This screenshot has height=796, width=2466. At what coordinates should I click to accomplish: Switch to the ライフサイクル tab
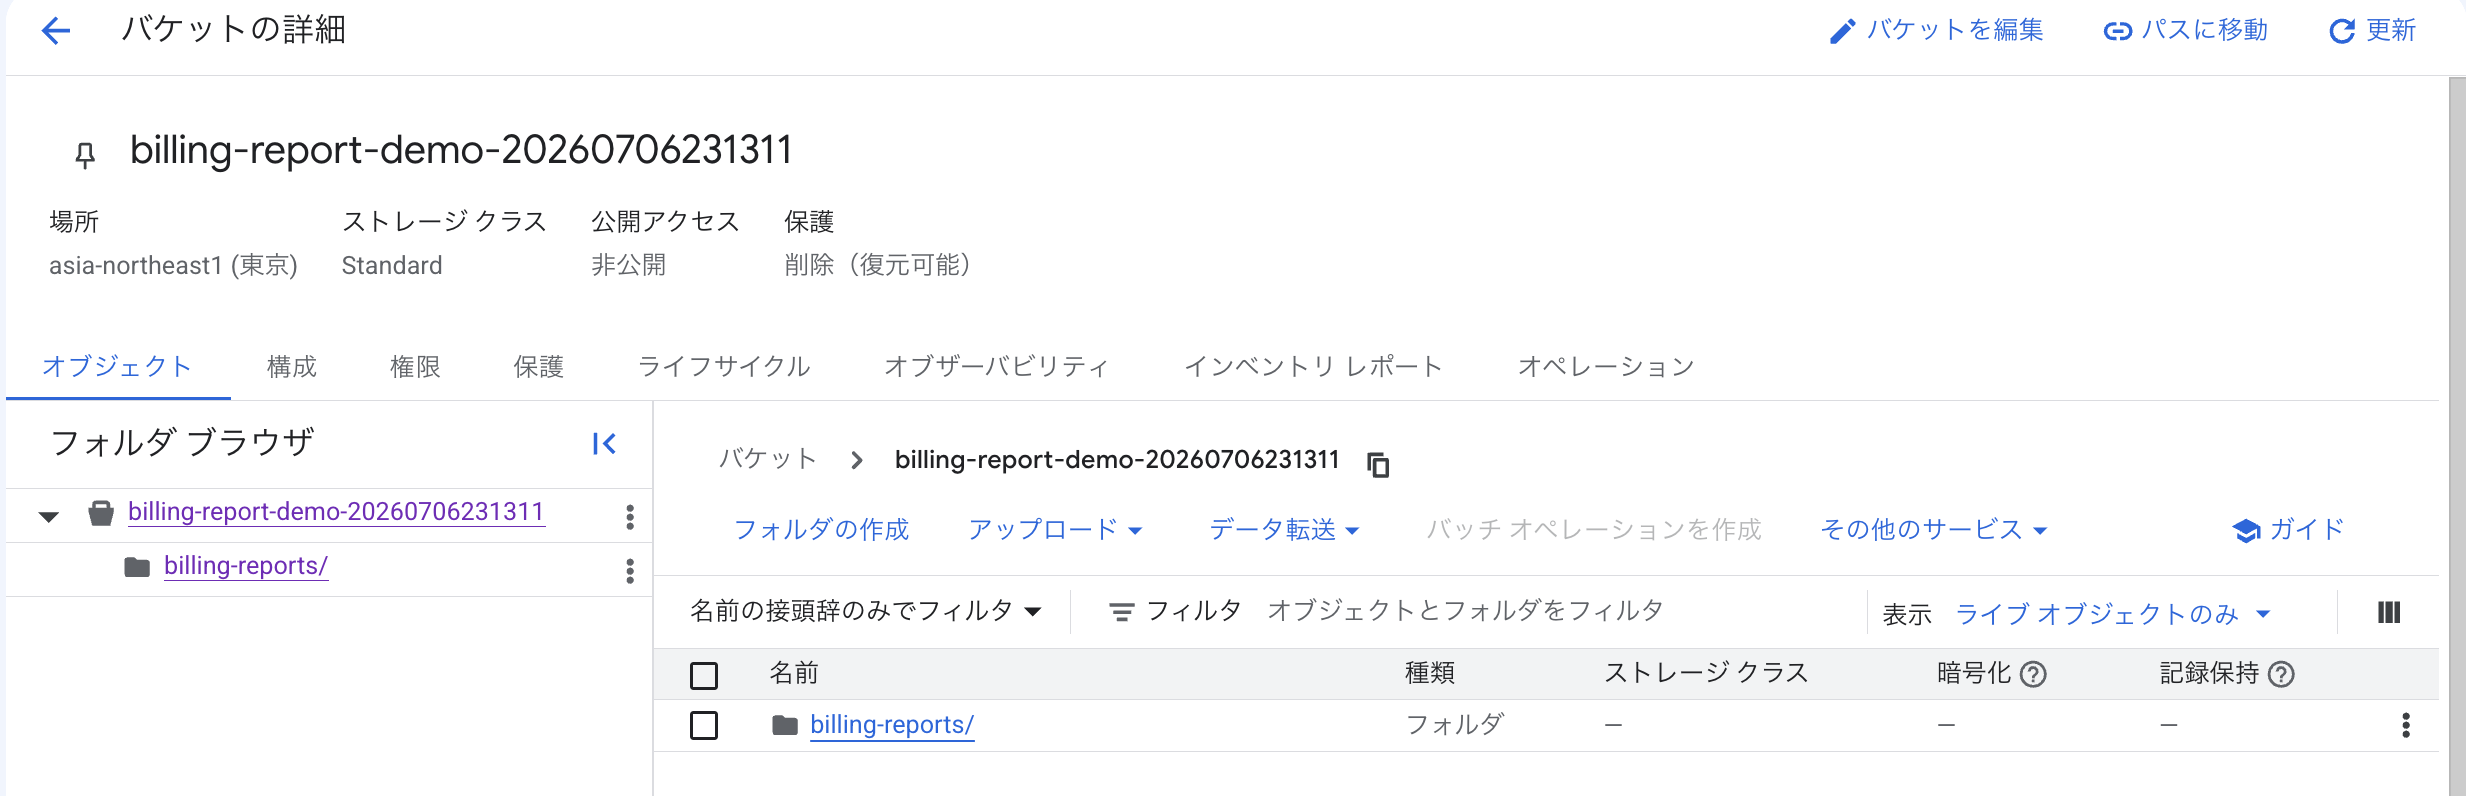coord(724,366)
